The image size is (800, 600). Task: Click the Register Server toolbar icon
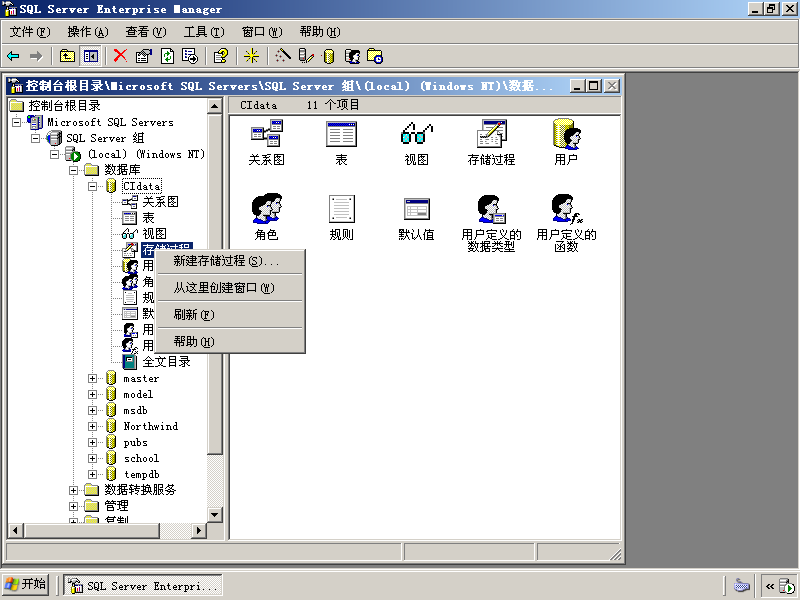[x=306, y=56]
